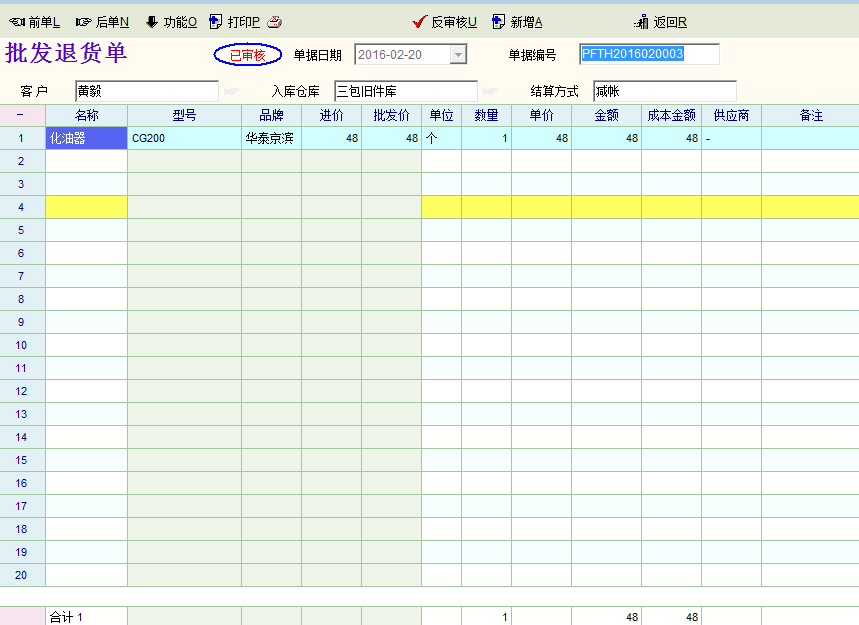Expand the 单据日期 date dropdown arrow
This screenshot has width=859, height=625.
[459, 55]
